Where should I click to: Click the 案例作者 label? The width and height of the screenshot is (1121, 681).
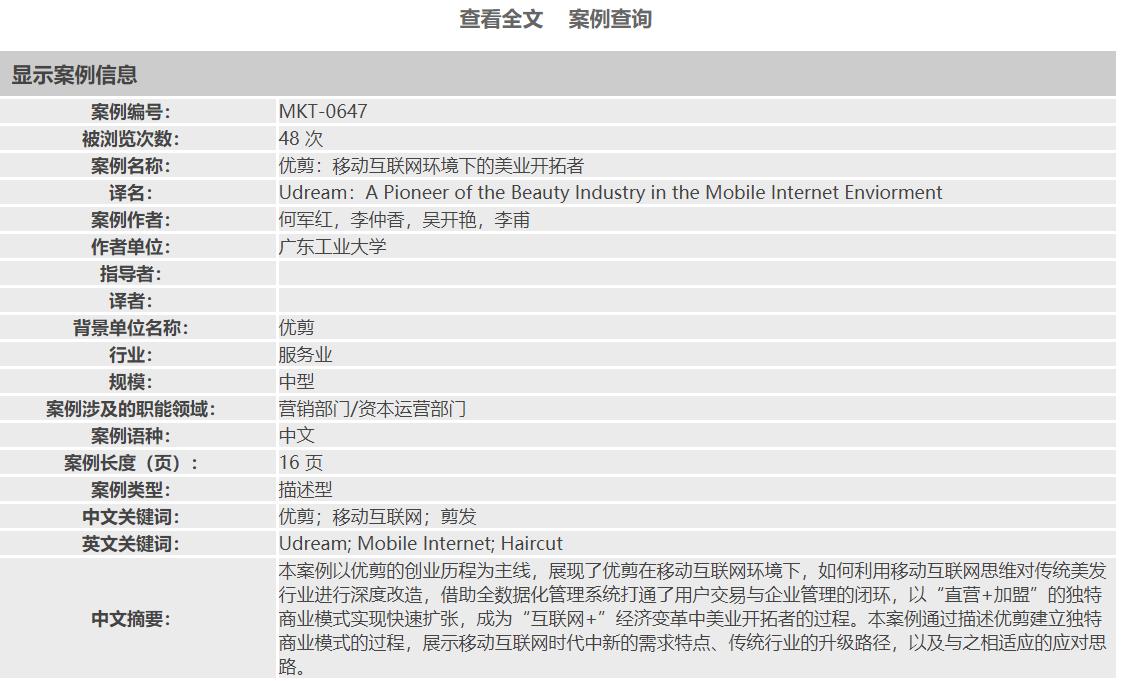(130, 220)
